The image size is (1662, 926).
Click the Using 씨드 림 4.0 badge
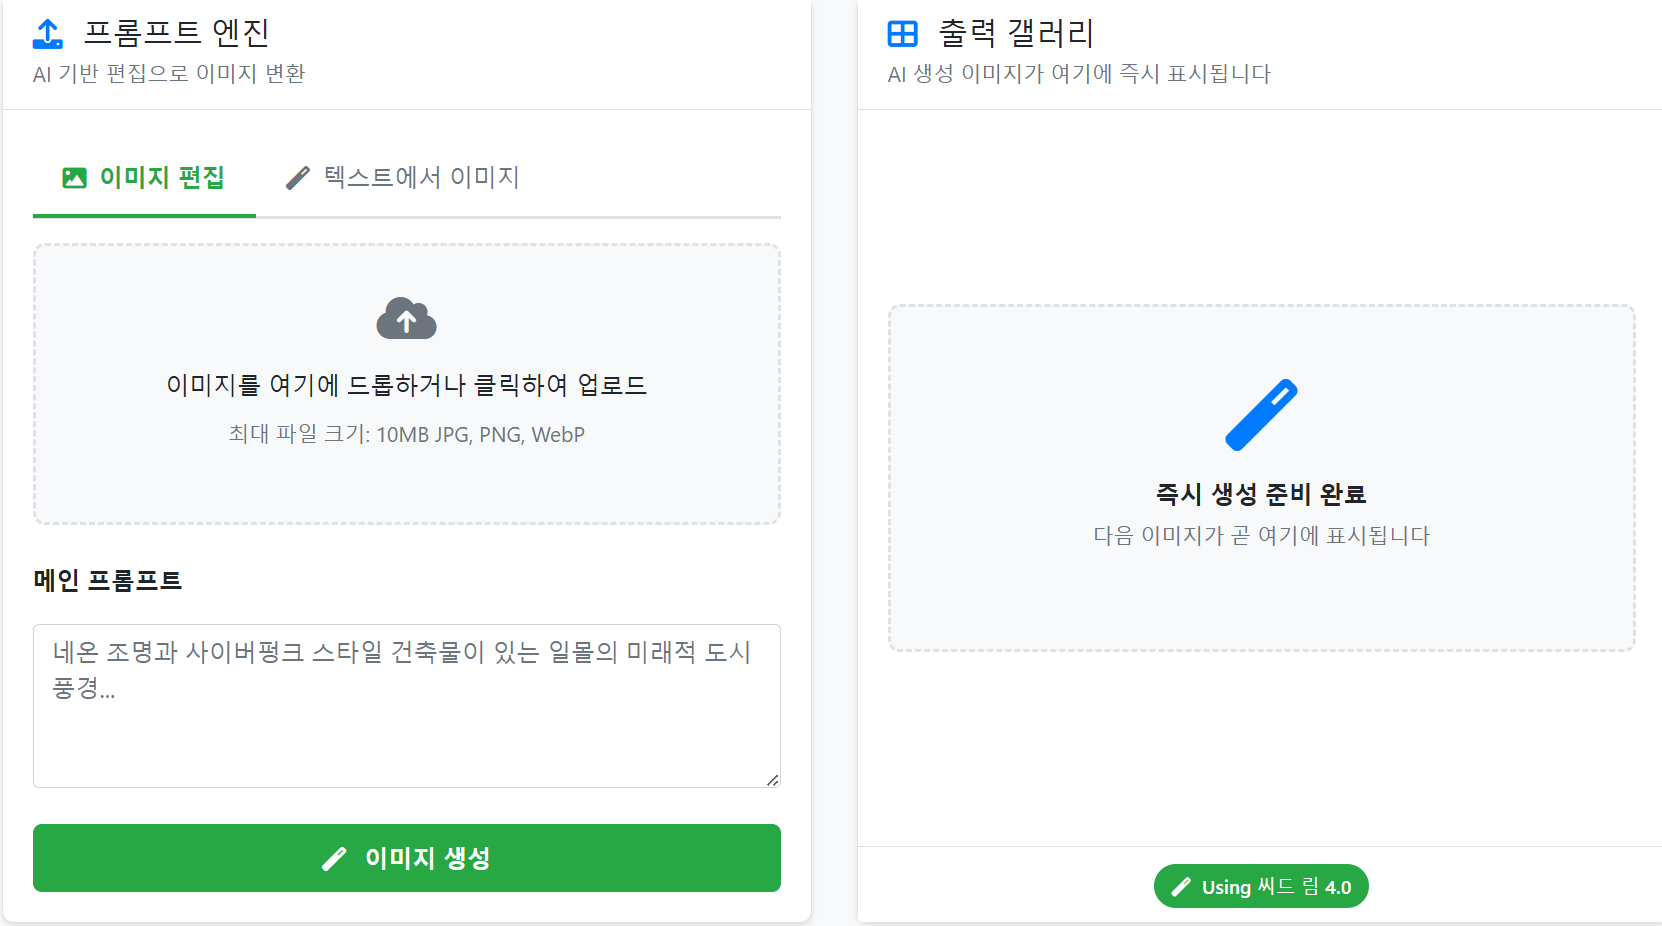click(1261, 886)
